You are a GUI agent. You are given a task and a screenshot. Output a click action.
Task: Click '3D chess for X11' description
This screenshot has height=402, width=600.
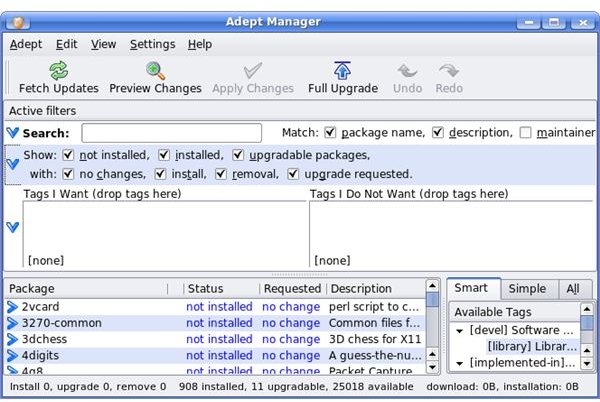[x=375, y=339]
